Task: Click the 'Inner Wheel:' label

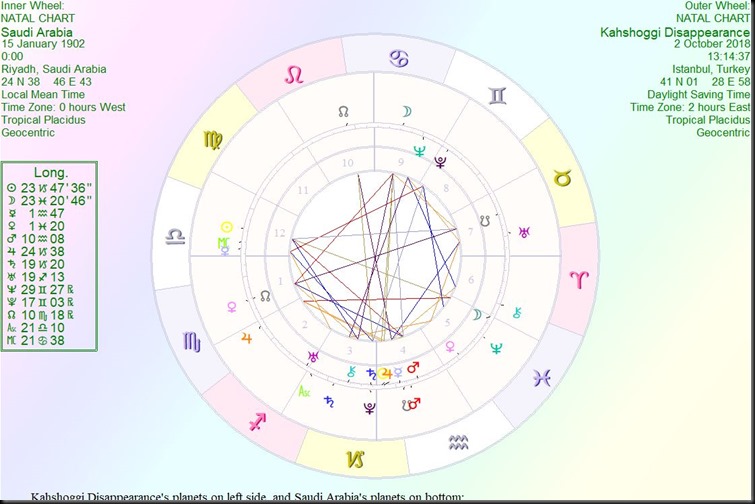Action: coord(33,6)
